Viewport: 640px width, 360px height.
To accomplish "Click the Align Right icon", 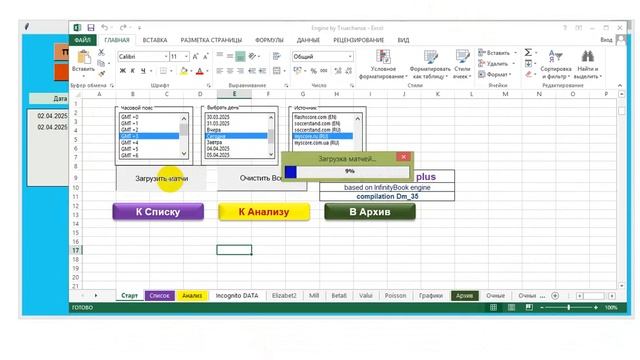I will pos(240,71).
